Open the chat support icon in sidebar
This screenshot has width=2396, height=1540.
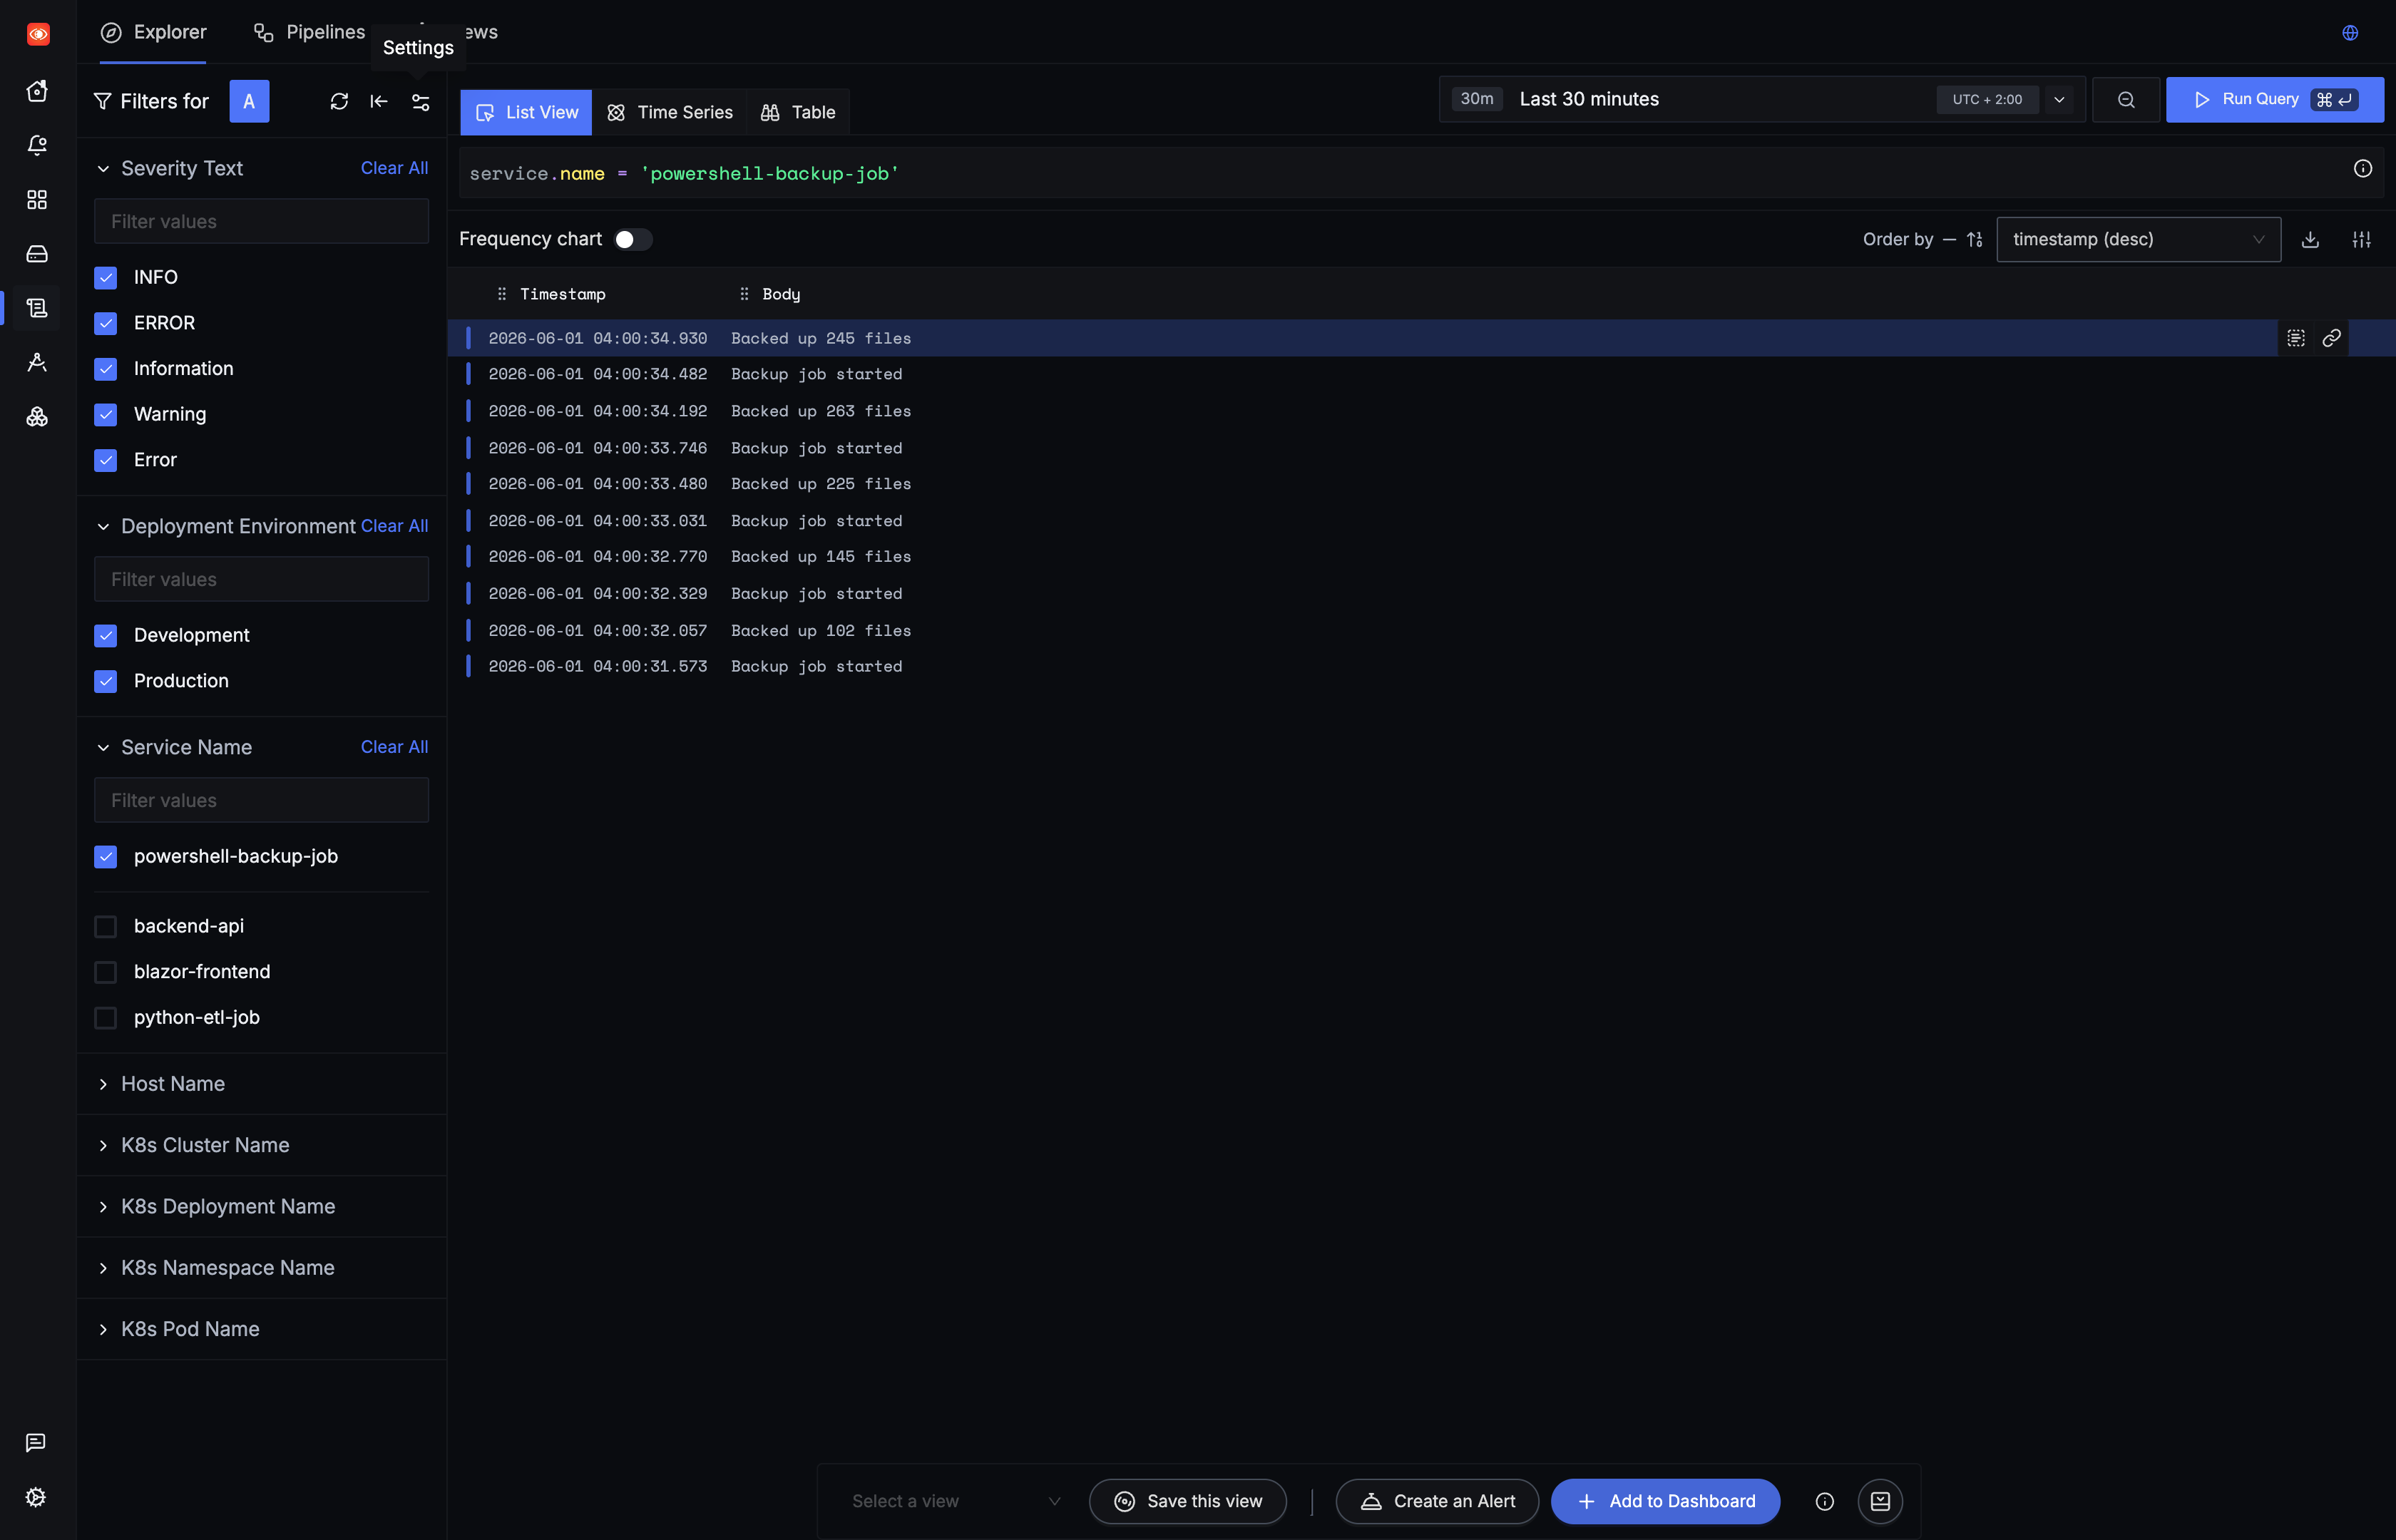click(36, 1442)
